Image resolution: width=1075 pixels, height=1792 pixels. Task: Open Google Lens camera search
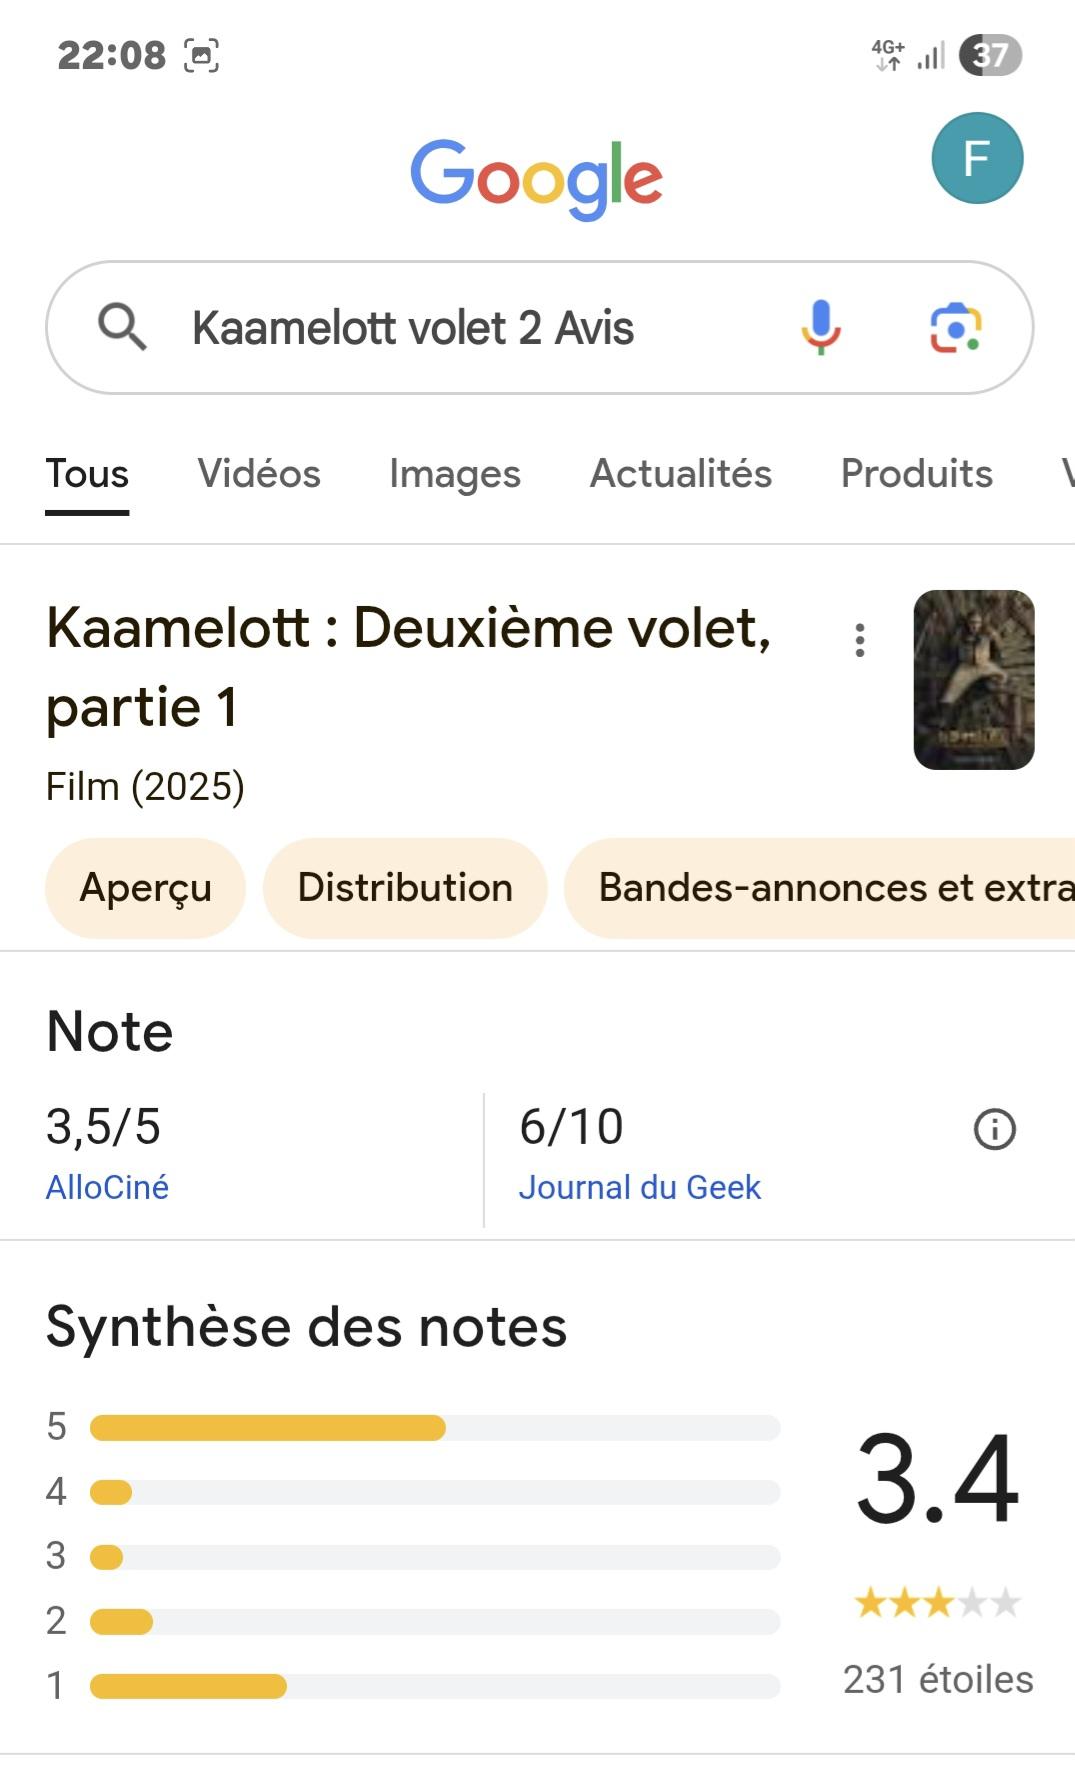[x=955, y=328]
